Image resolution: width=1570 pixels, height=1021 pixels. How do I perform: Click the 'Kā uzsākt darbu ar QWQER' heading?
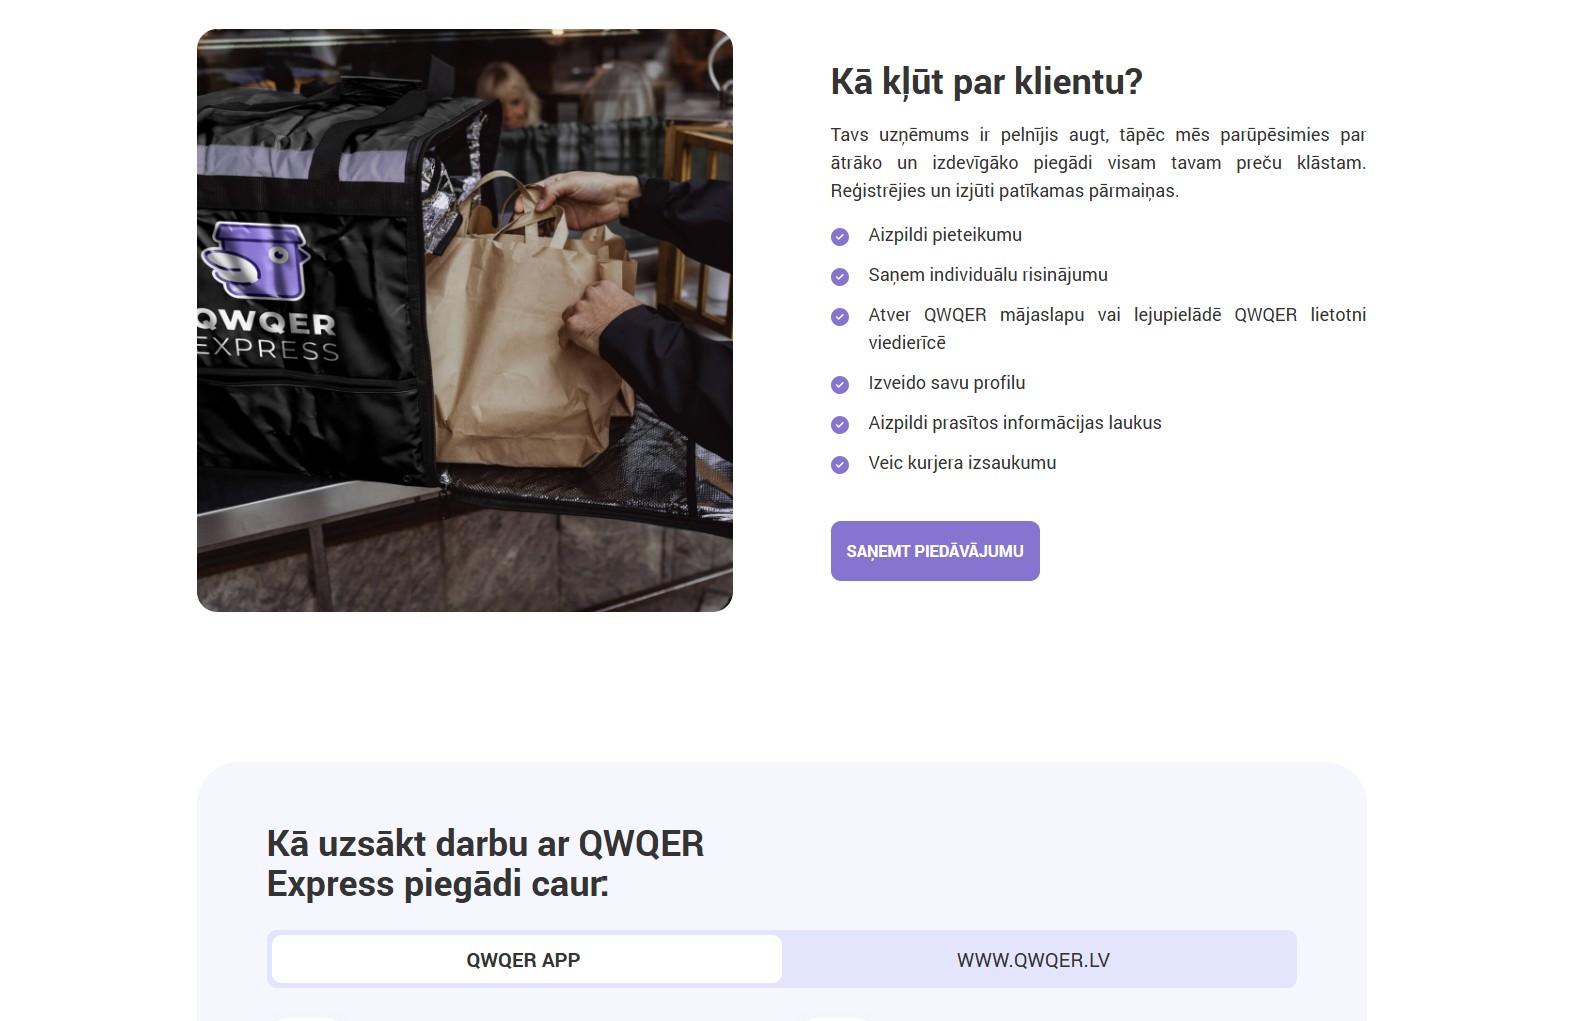point(485,863)
